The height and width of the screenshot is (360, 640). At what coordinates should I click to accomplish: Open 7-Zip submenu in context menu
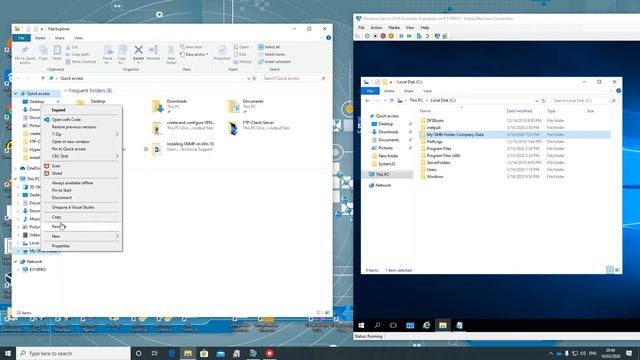[81, 134]
